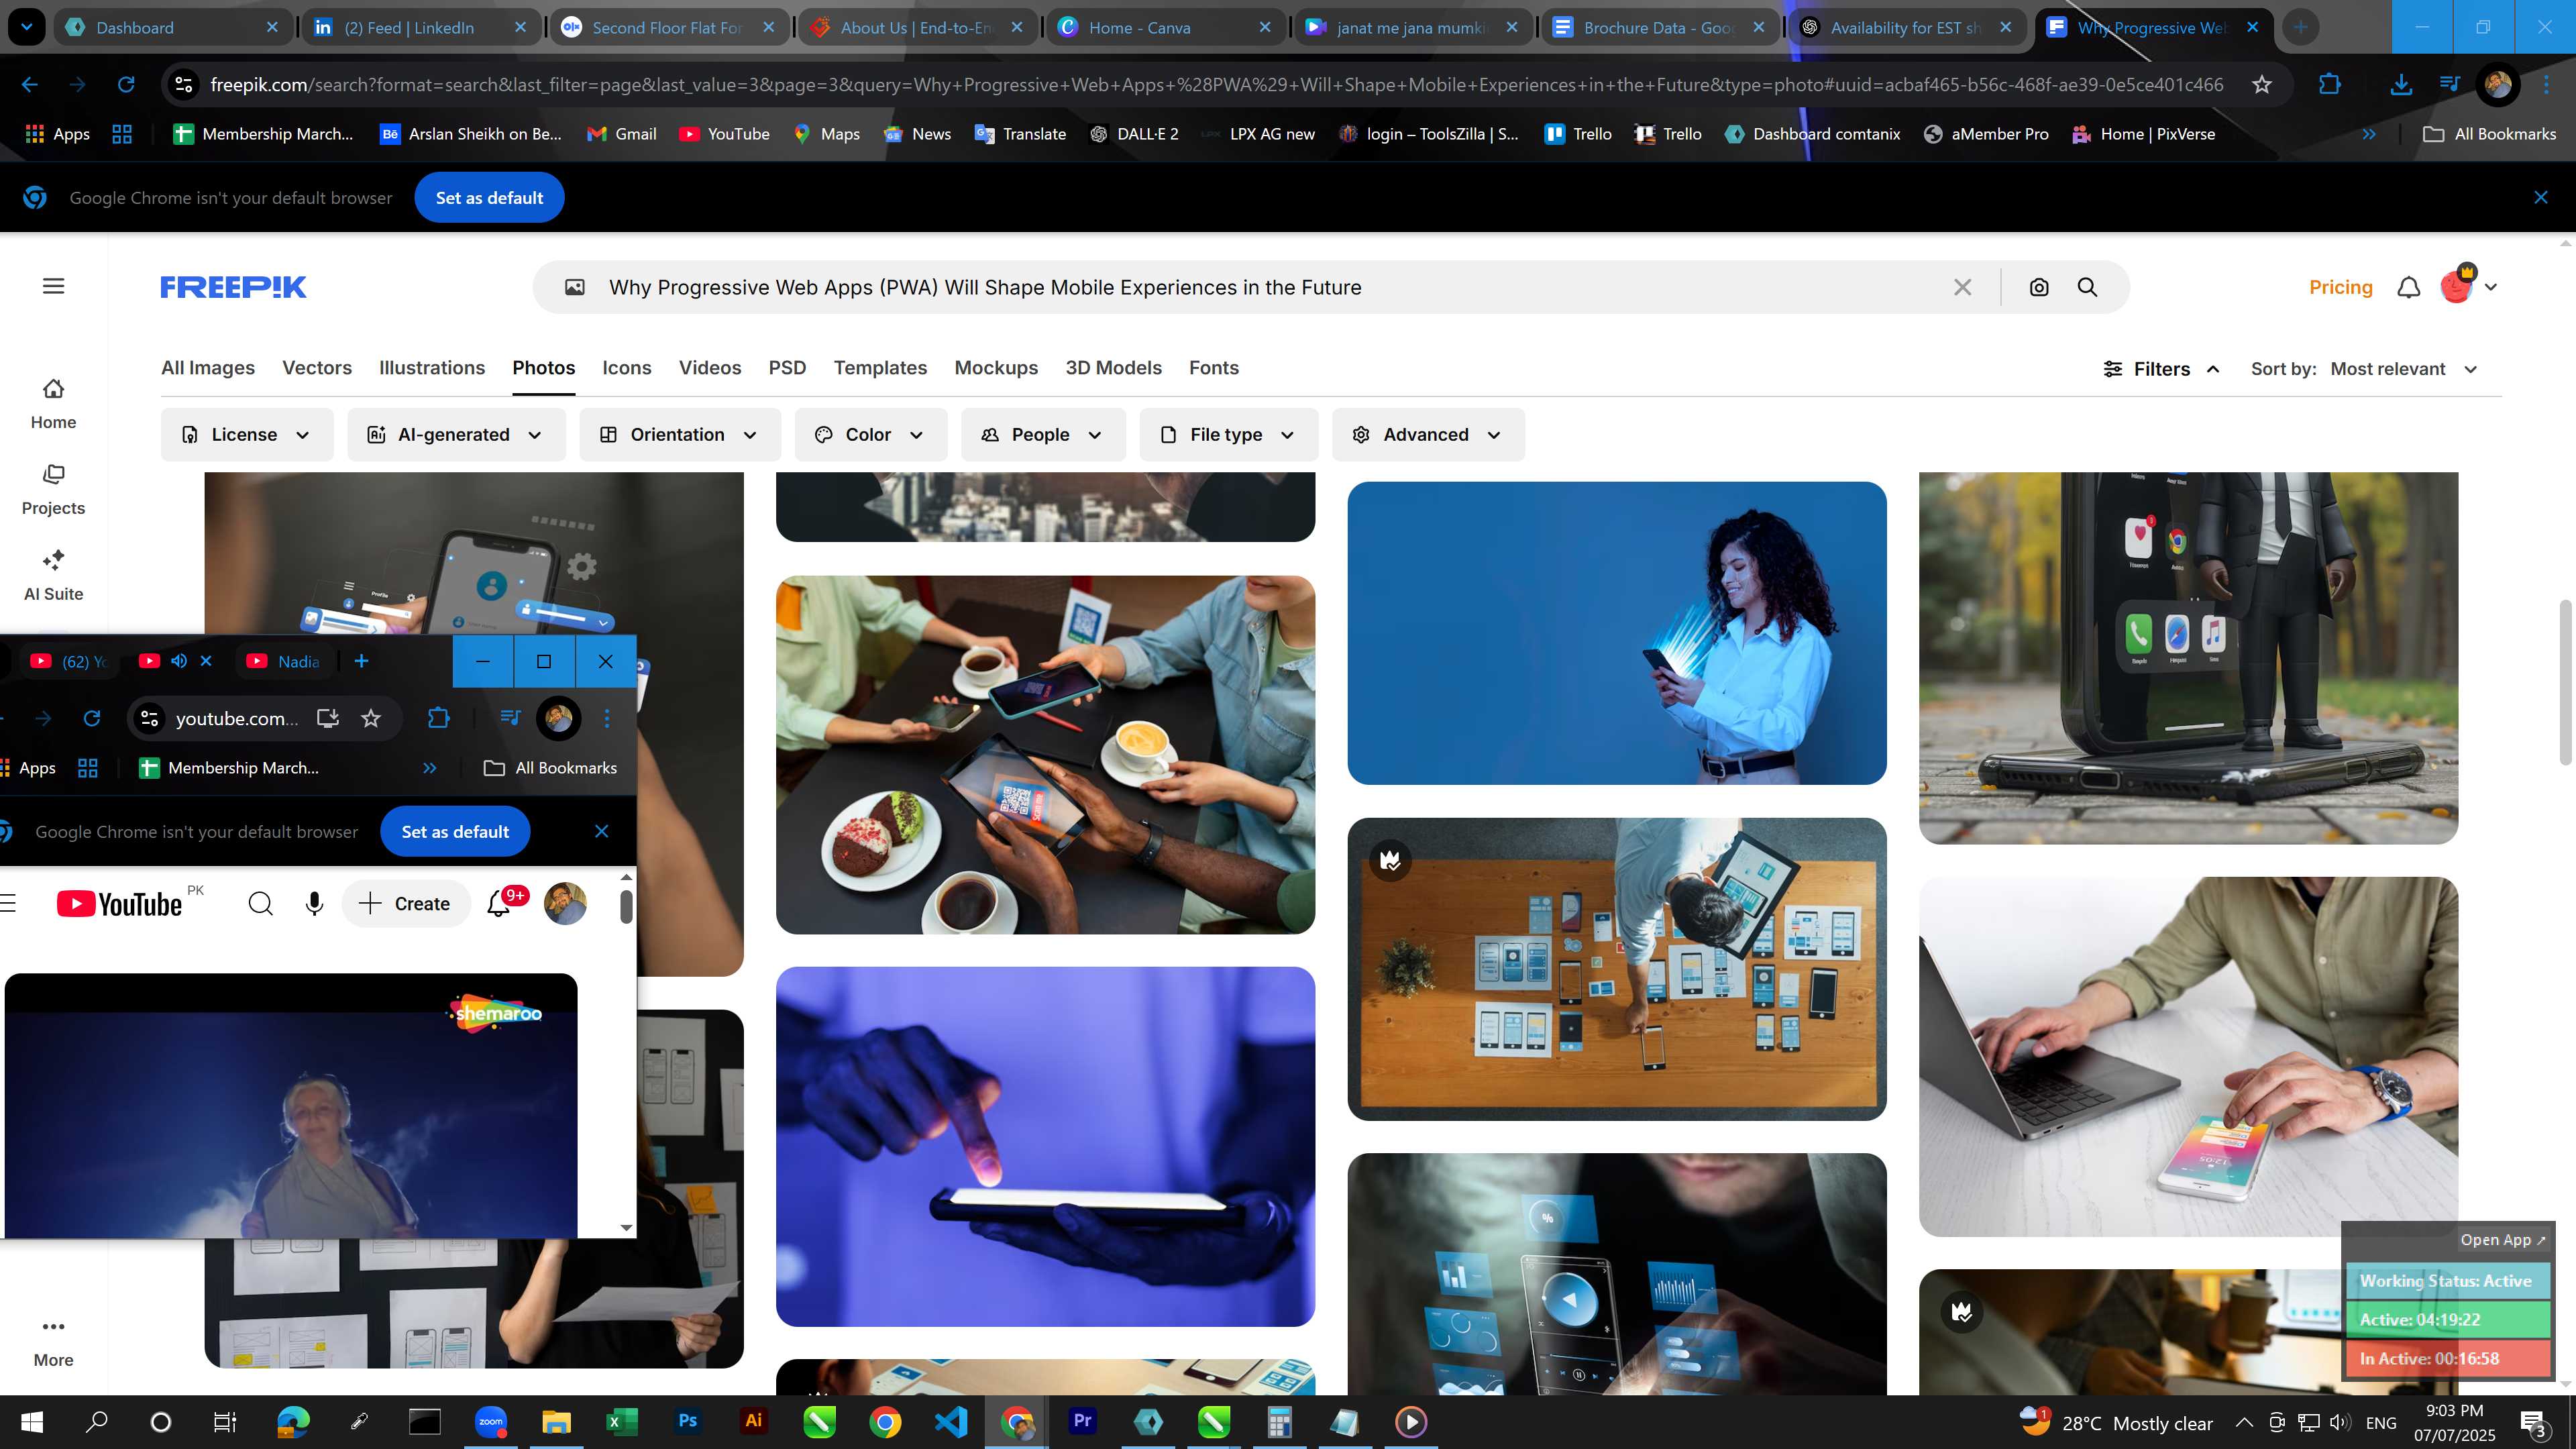
Task: Click Set as default in YouTube window
Action: coord(455,832)
